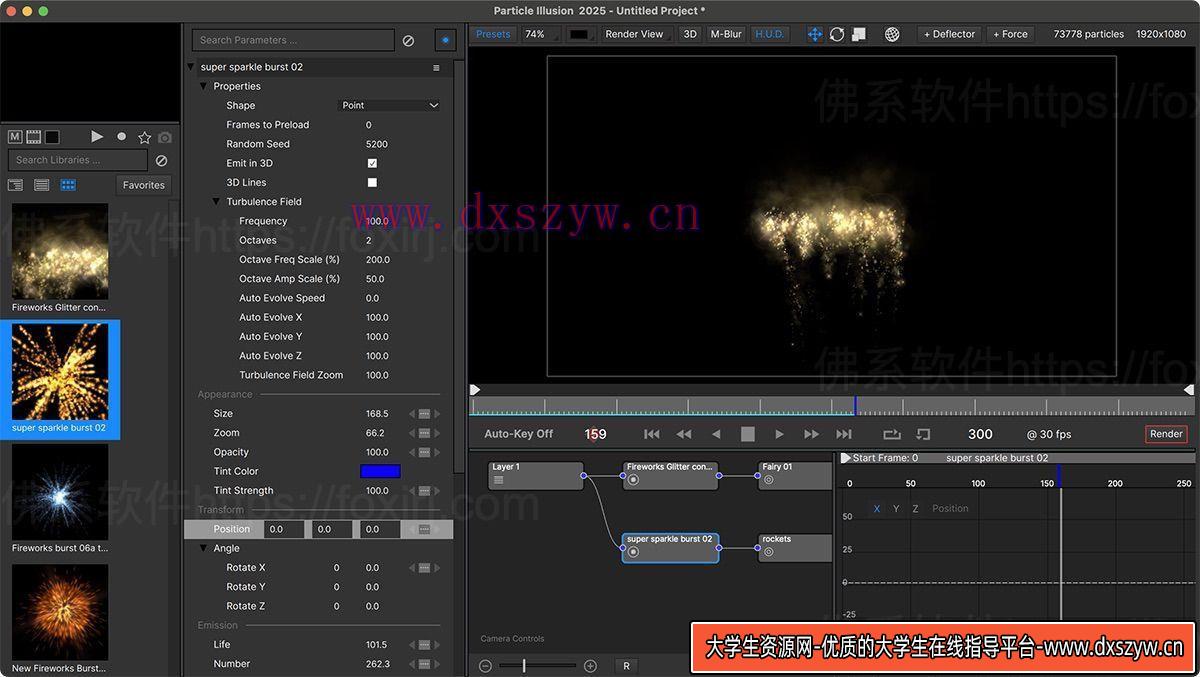
Task: Open keyframe options button for Life
Action: click(x=424, y=645)
